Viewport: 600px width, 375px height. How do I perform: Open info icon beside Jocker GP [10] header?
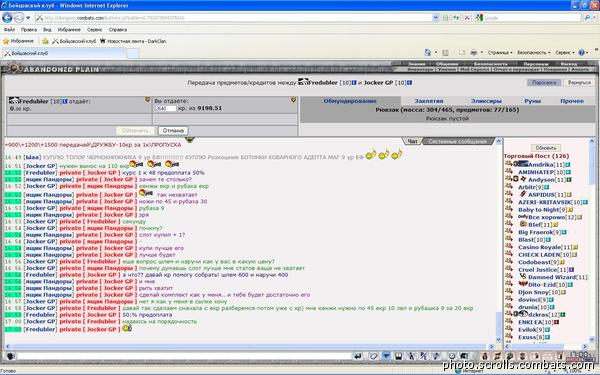410,83
